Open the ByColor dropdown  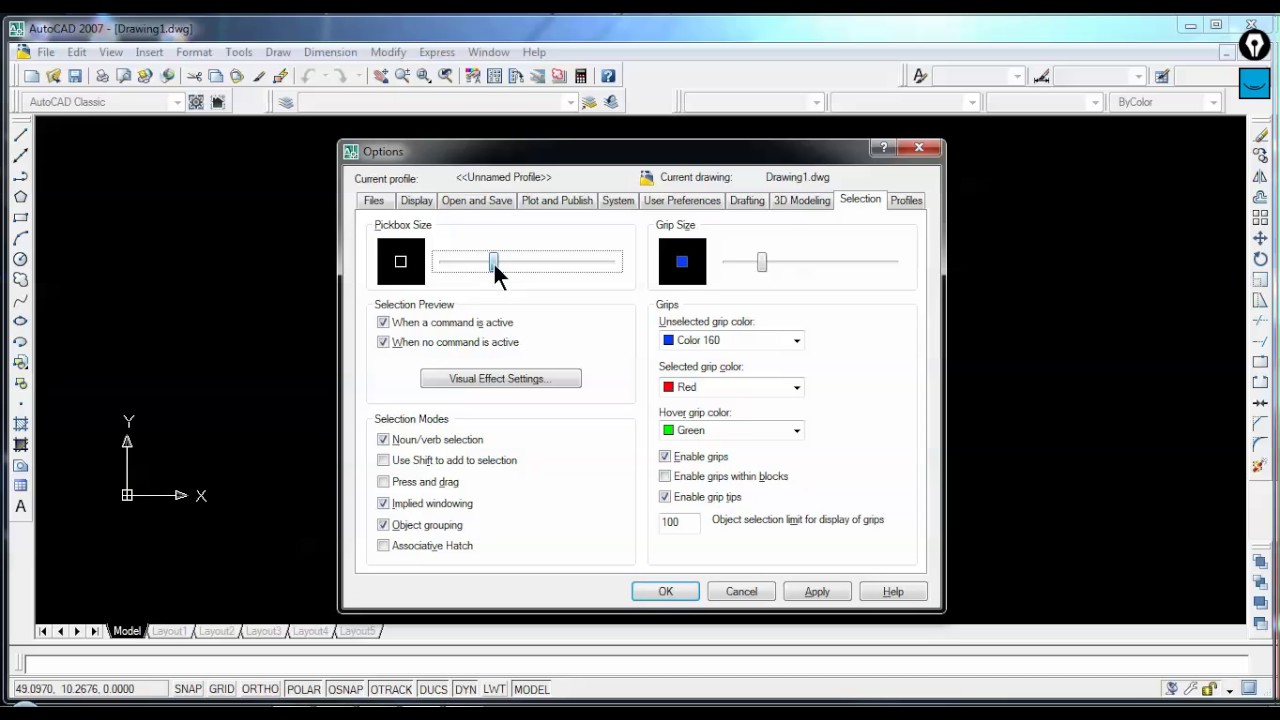pos(1167,102)
